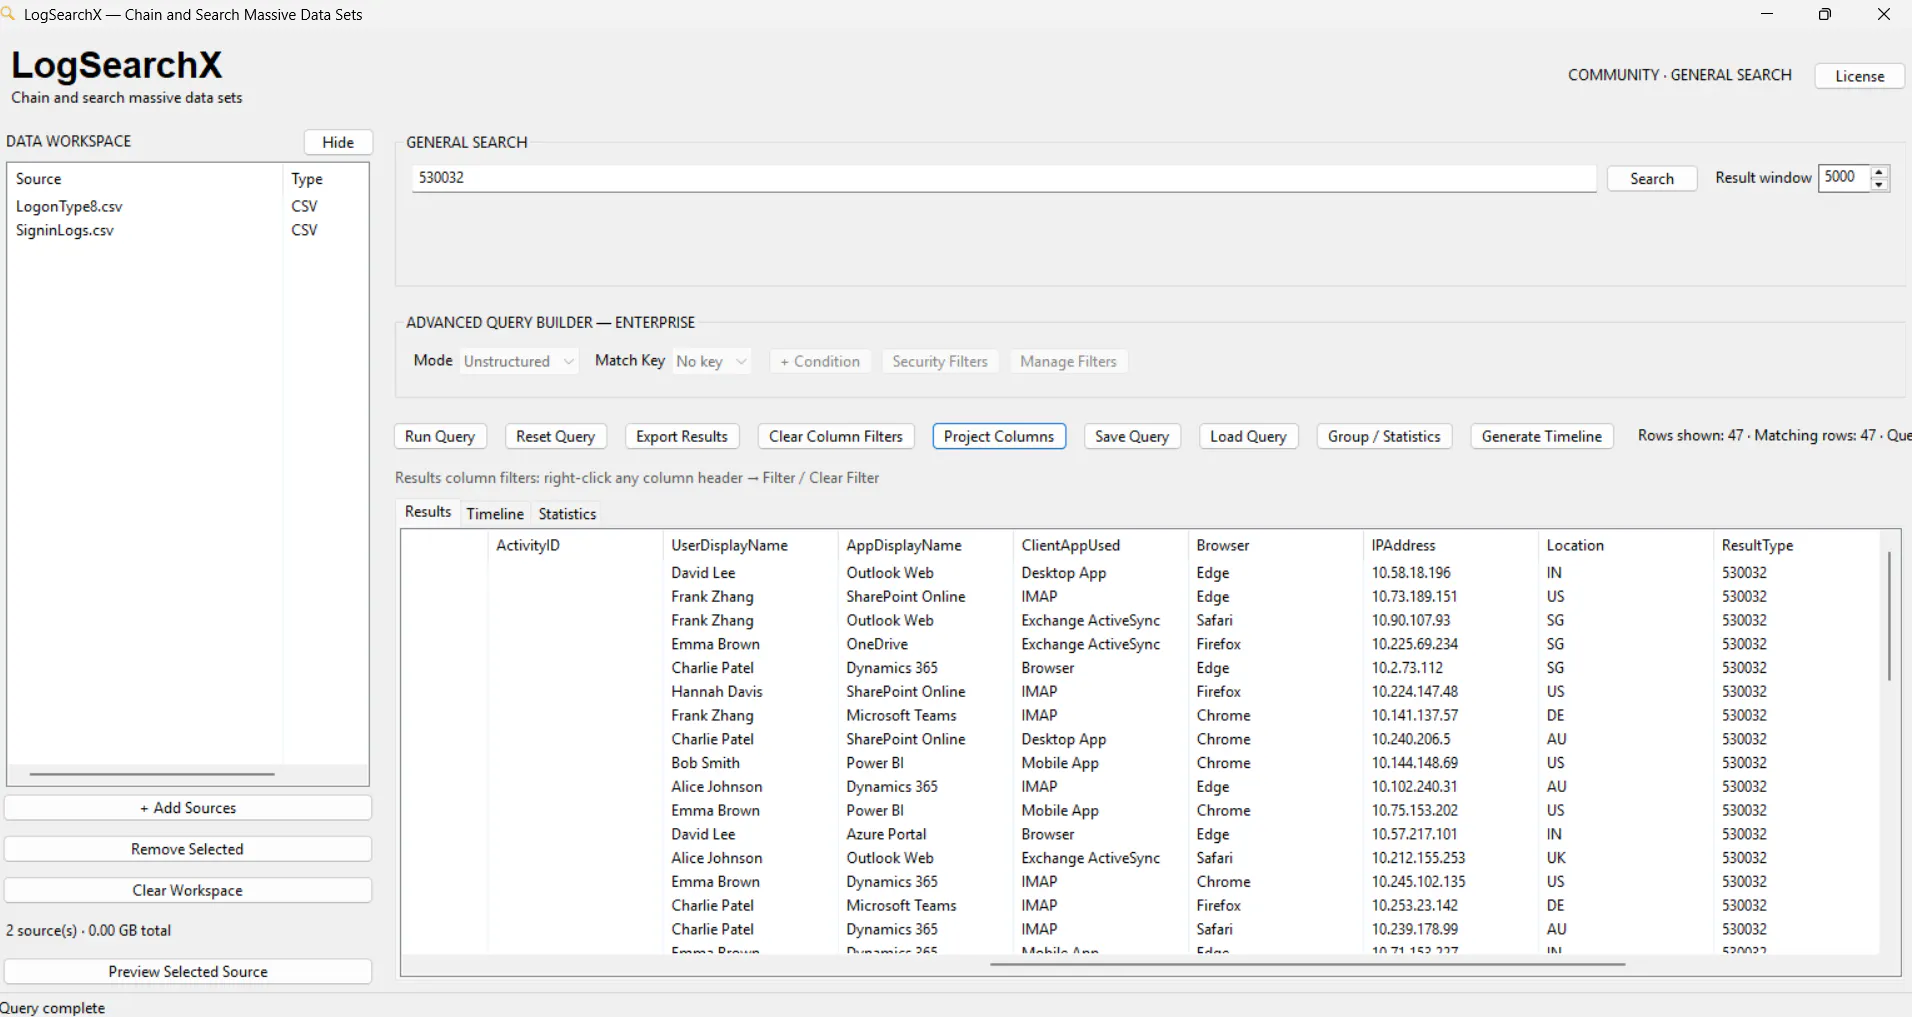Click Project Columns button
This screenshot has width=1912, height=1017.
coord(999,436)
